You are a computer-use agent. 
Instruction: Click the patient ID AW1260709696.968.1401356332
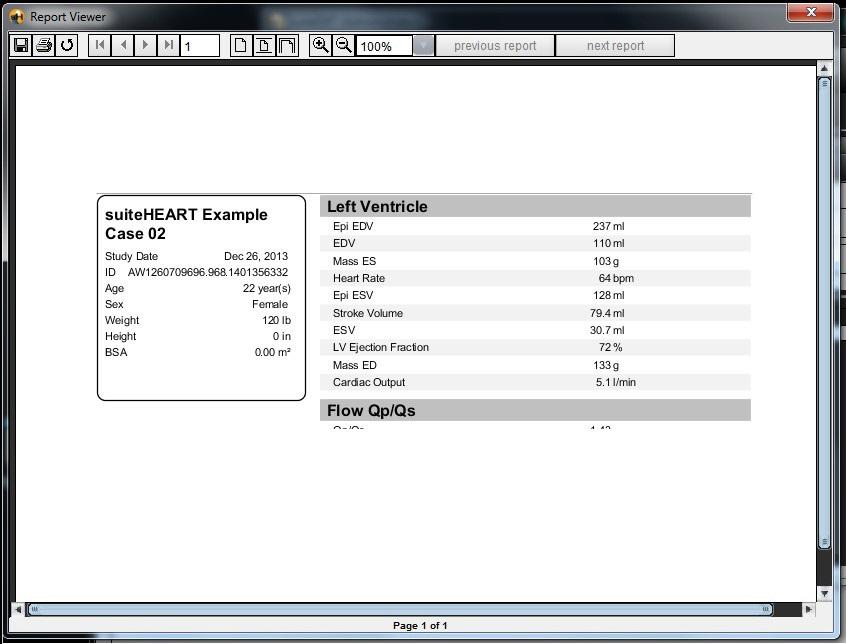pos(208,272)
